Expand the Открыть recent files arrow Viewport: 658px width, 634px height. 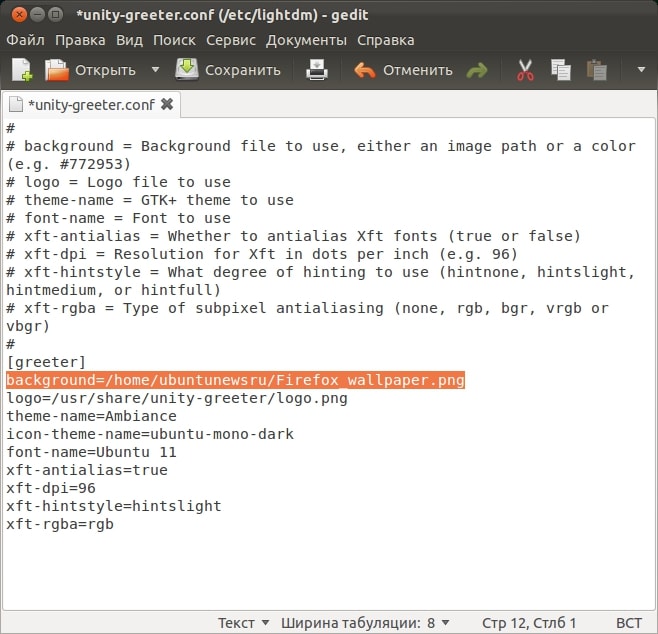tap(155, 70)
